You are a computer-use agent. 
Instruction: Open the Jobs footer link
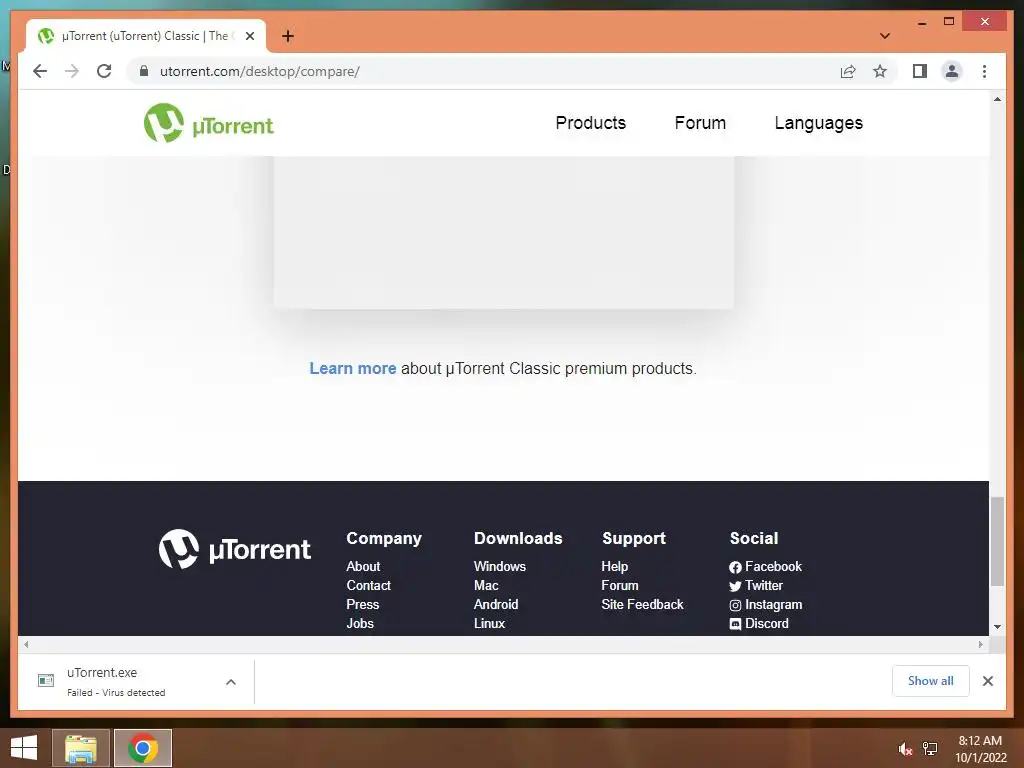tap(360, 623)
